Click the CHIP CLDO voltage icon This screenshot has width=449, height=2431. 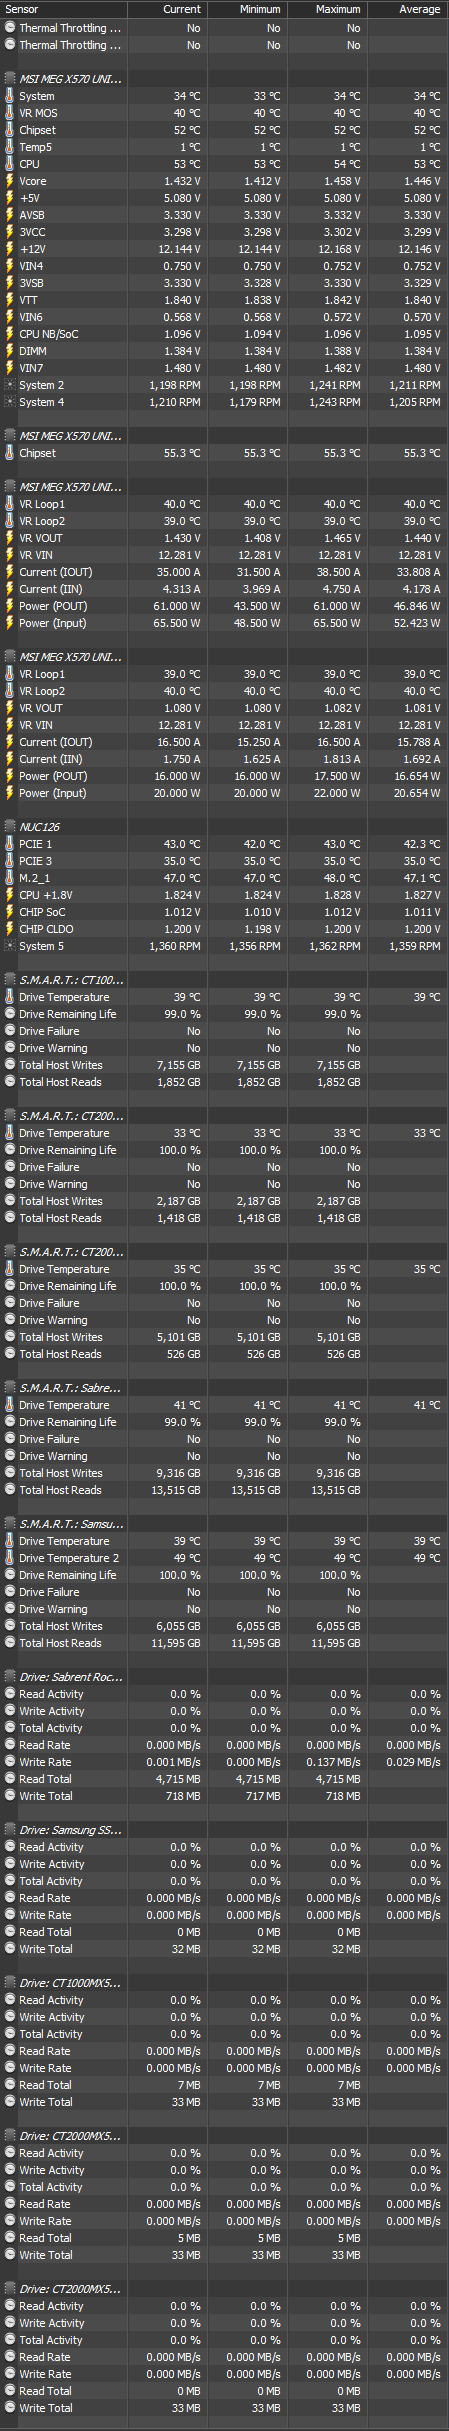(9, 929)
